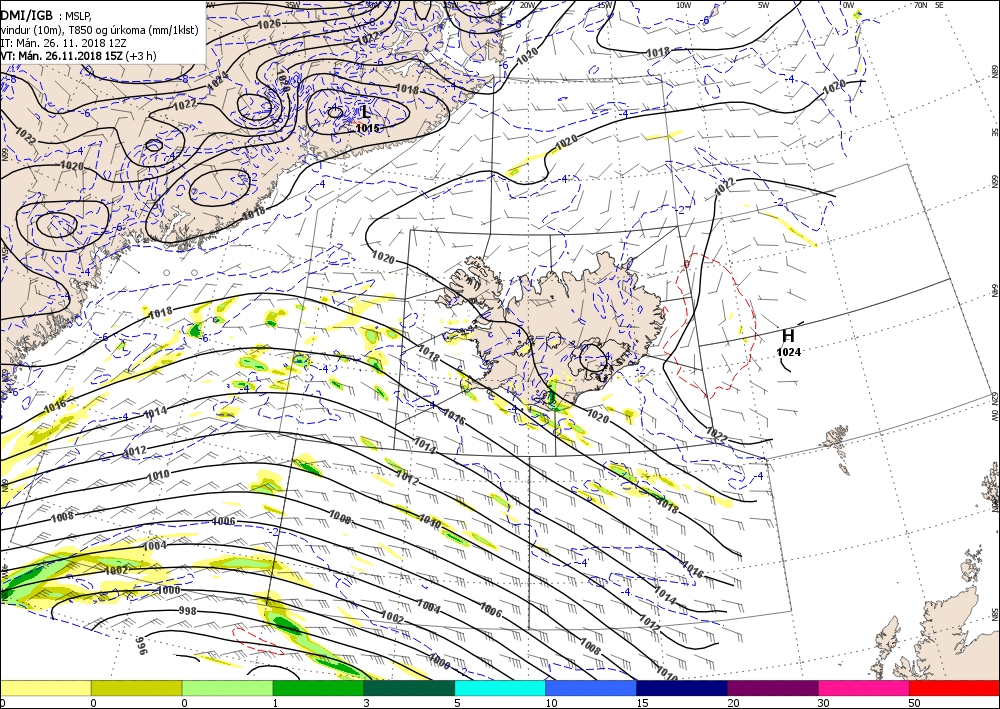Click the '5W' longitude label
The image size is (1000, 709).
763,5
